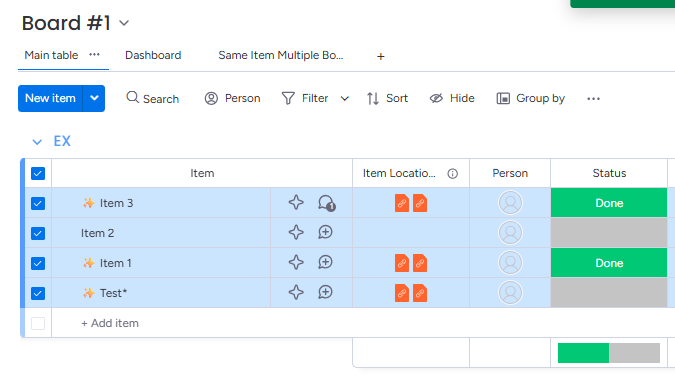
Task: Open second orange link file in Test* row
Action: (420, 293)
